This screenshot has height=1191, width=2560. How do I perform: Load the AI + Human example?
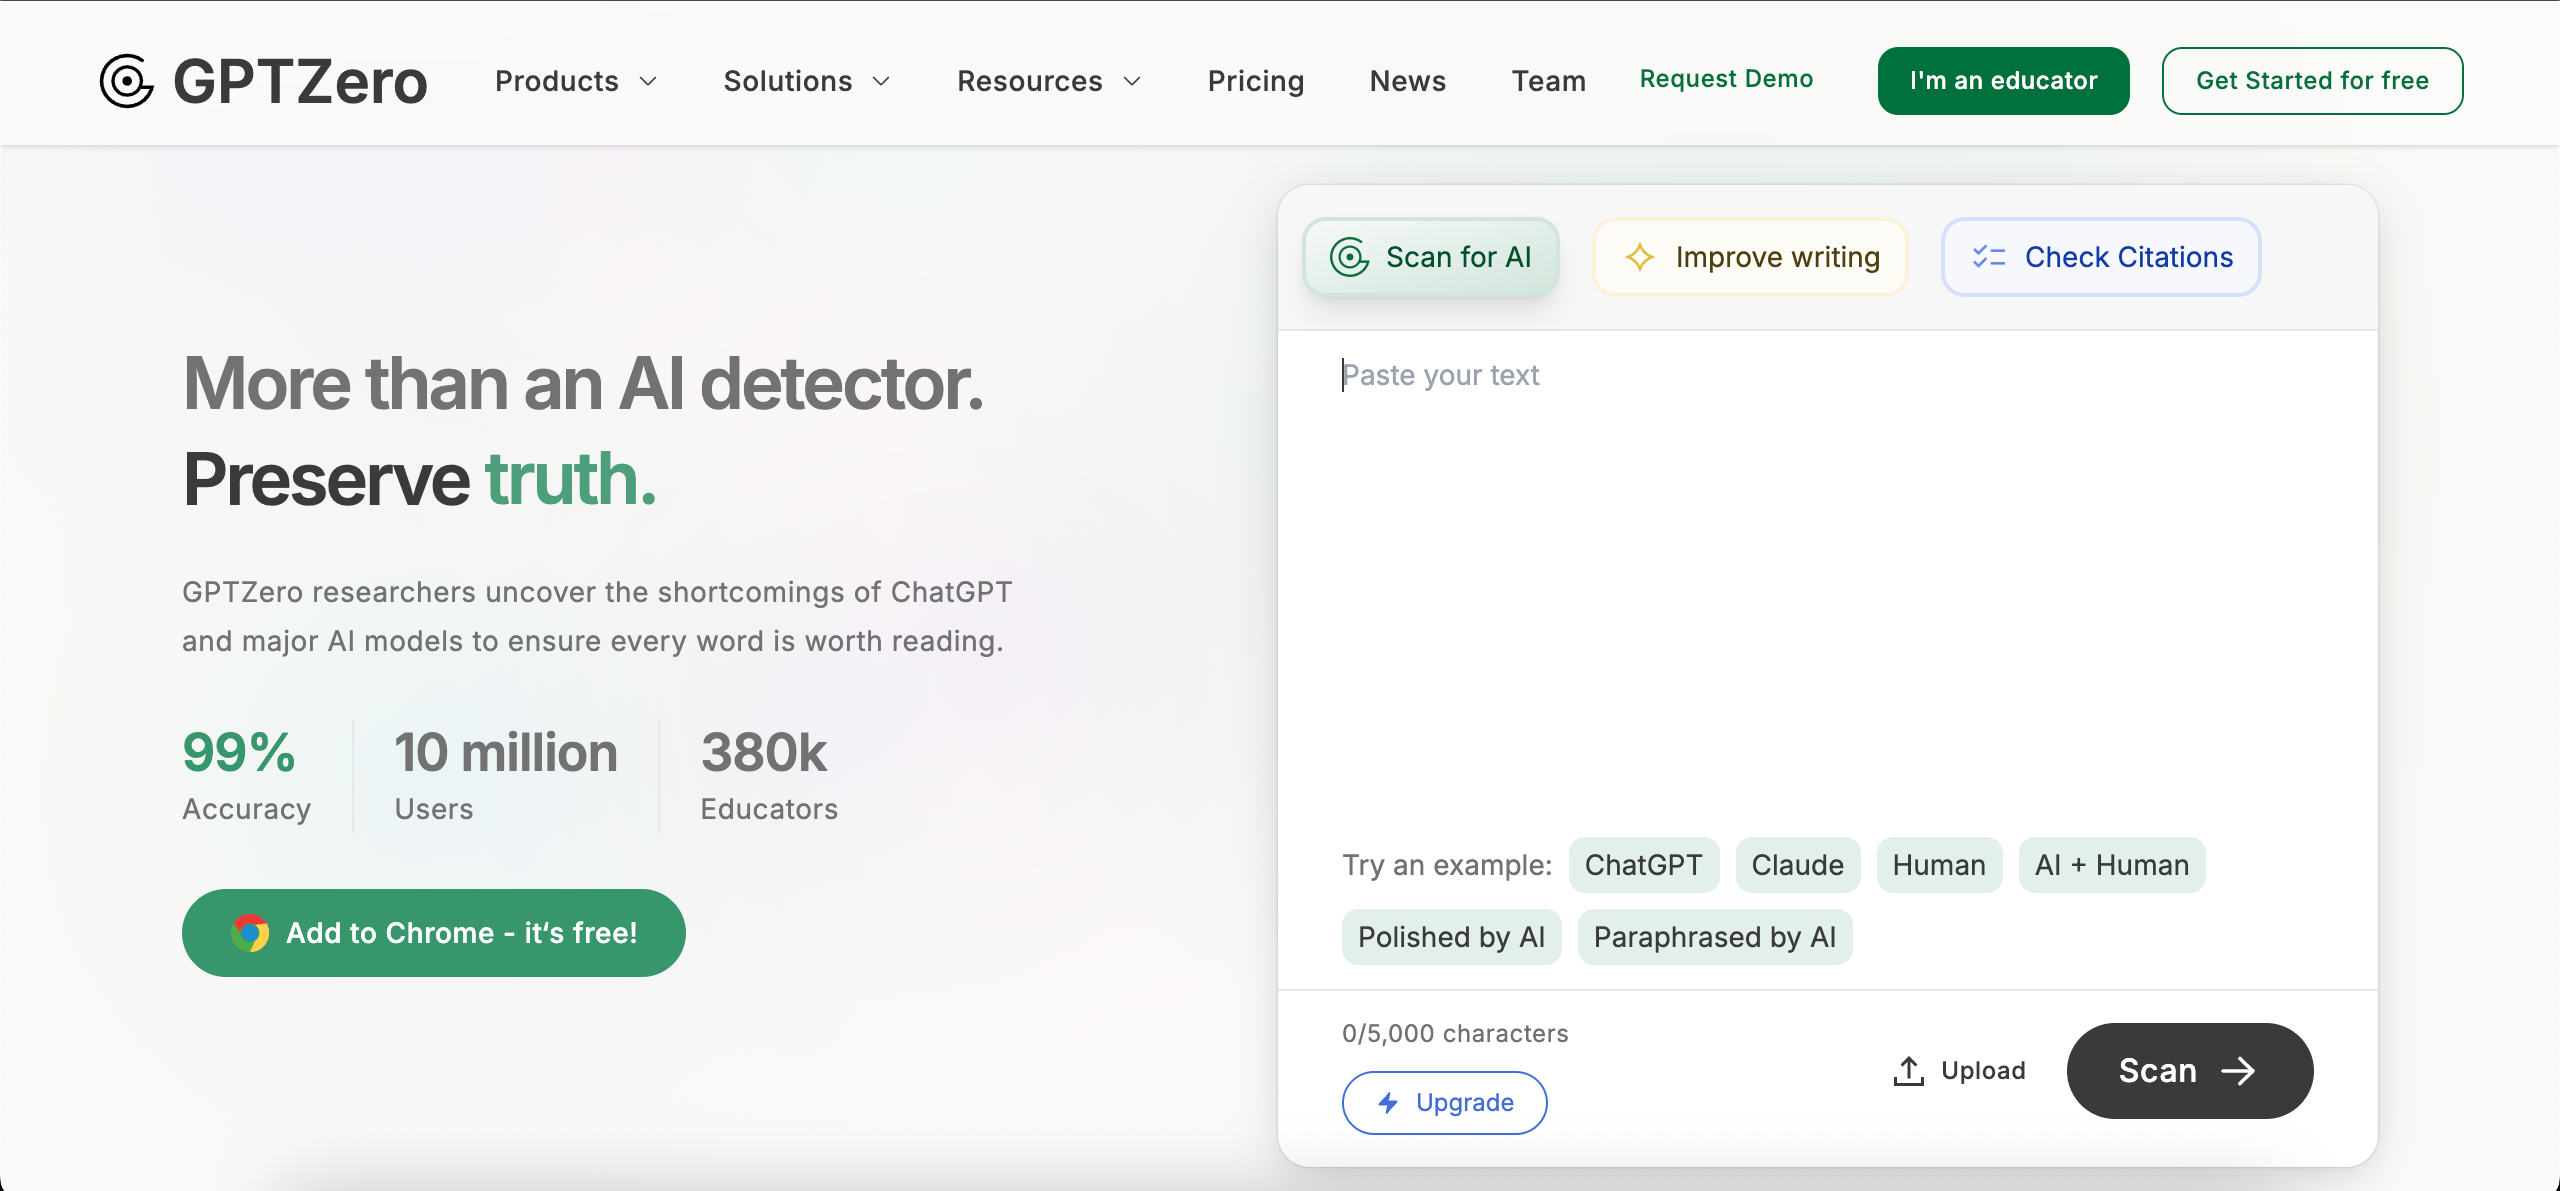click(x=2112, y=865)
